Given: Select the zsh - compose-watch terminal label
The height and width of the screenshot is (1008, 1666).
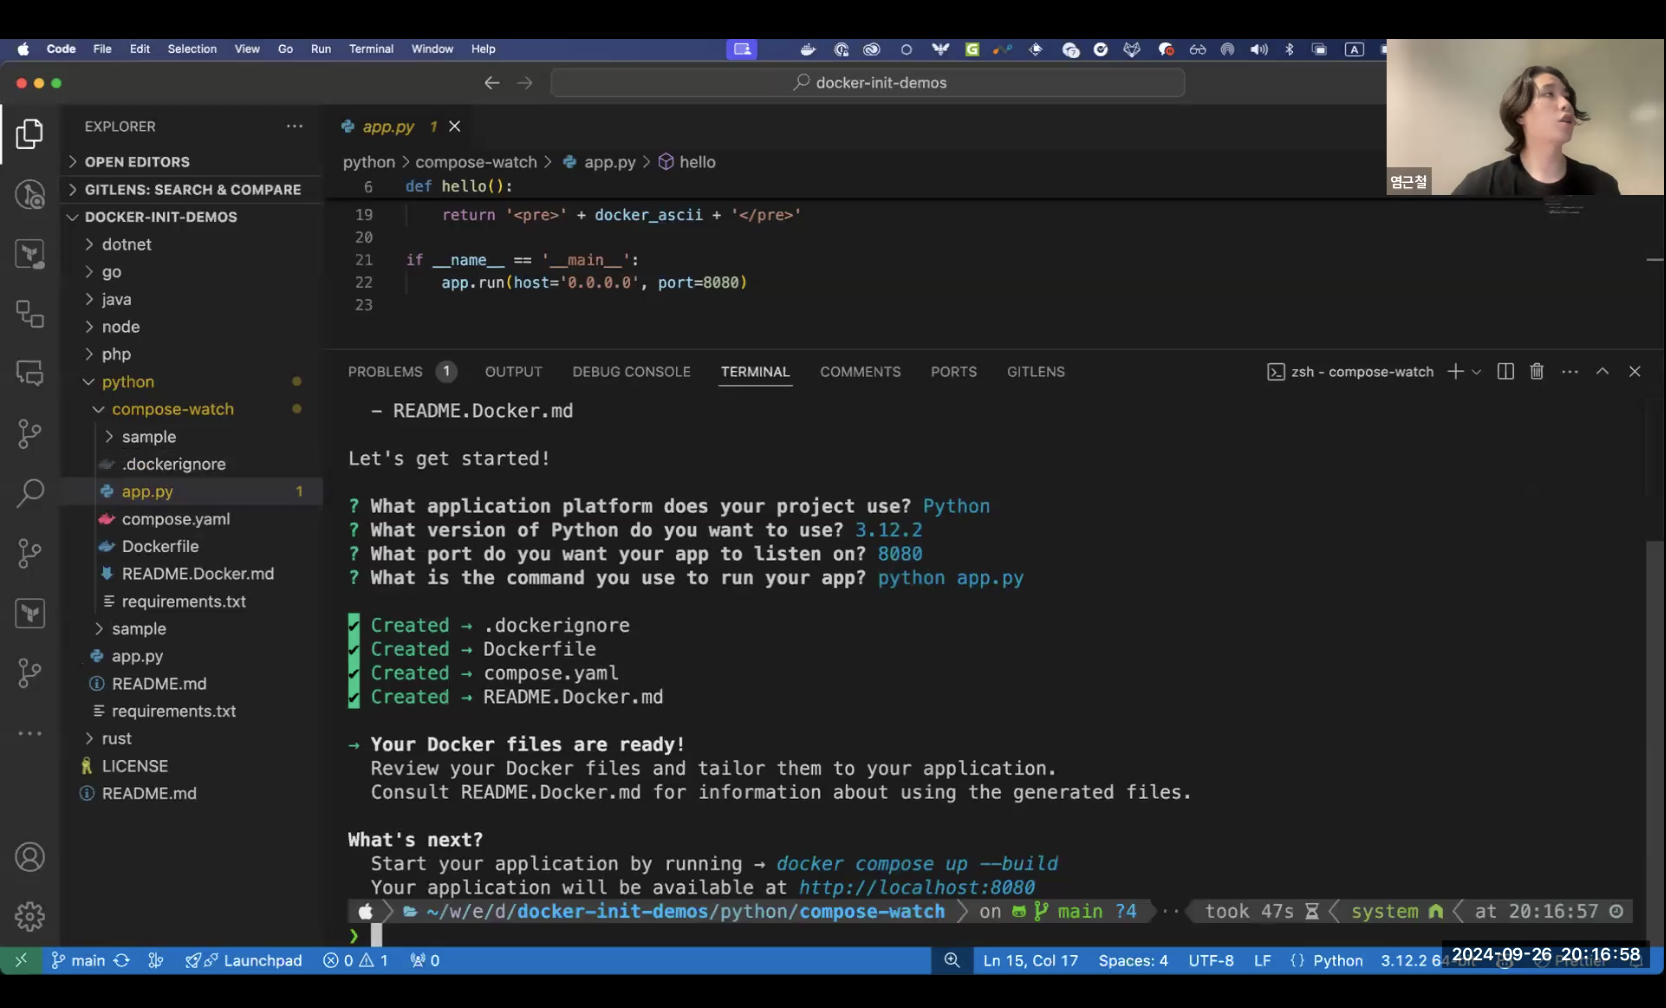Looking at the screenshot, I should 1351,371.
